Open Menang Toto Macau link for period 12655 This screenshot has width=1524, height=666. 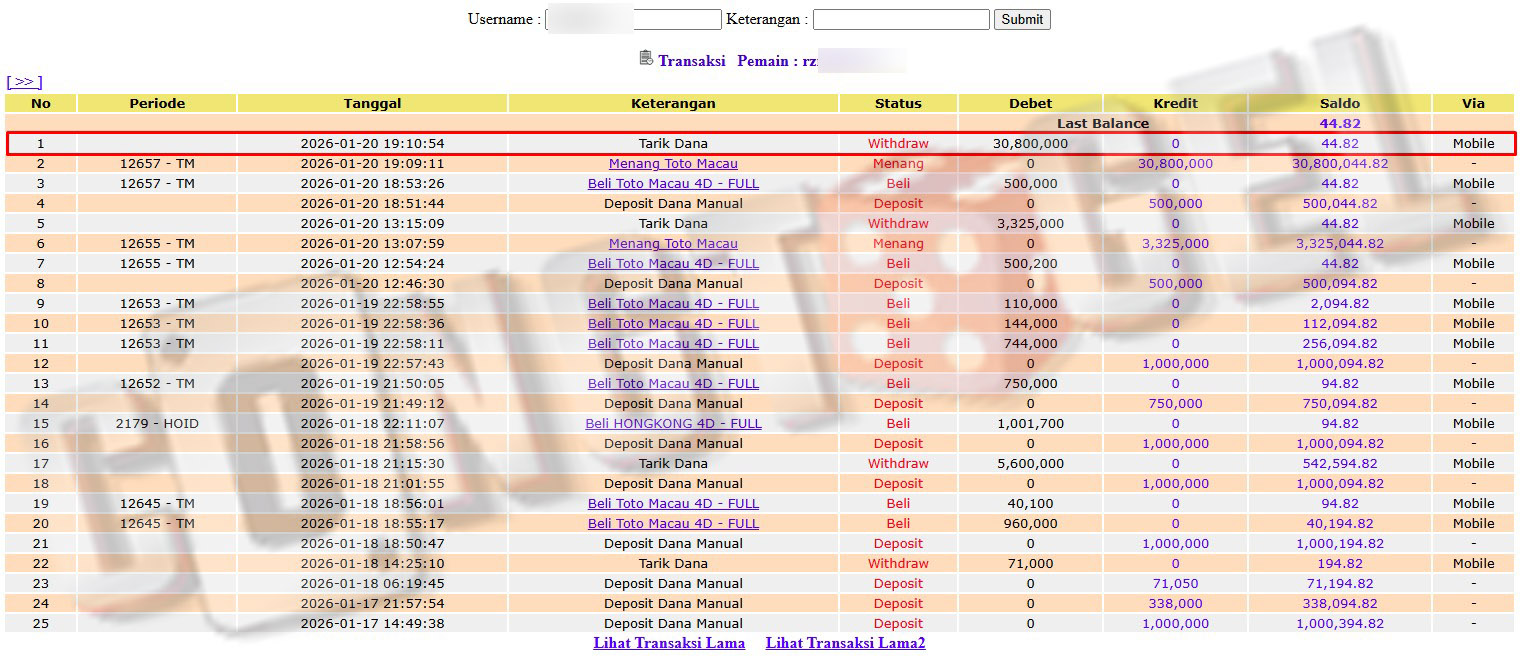coord(673,244)
